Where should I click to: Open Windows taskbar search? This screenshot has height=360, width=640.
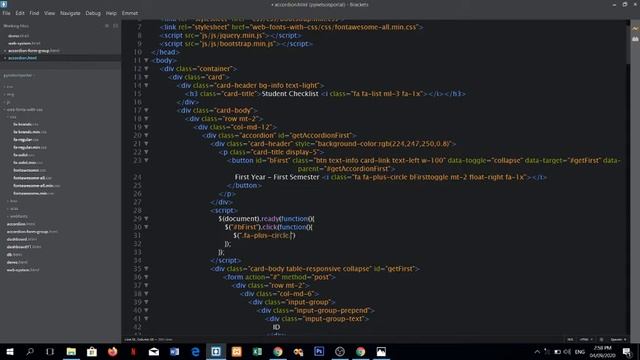[x=30, y=351]
